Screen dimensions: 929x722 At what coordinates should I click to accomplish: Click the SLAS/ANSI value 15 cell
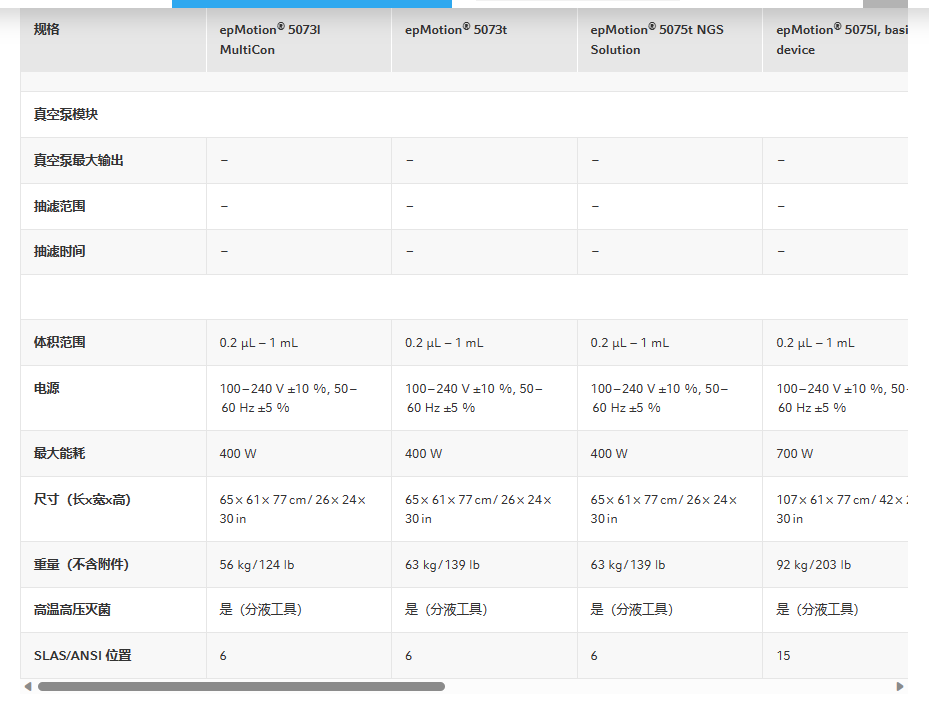[x=783, y=656]
